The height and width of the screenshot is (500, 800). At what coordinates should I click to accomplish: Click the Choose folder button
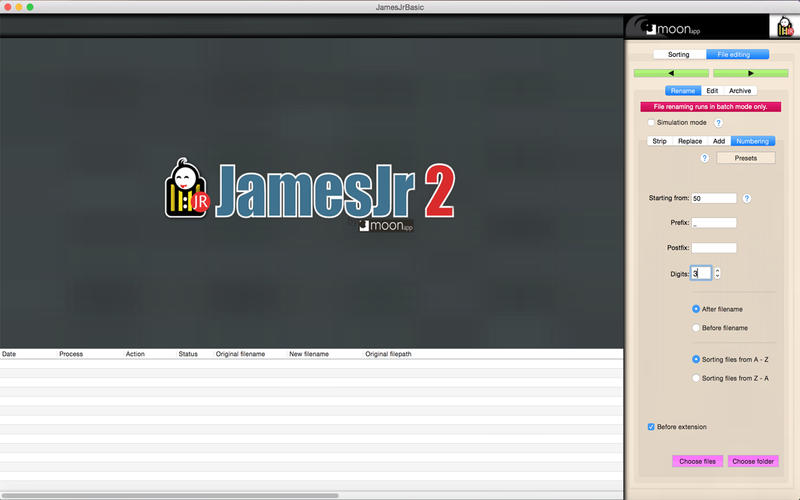tap(753, 461)
